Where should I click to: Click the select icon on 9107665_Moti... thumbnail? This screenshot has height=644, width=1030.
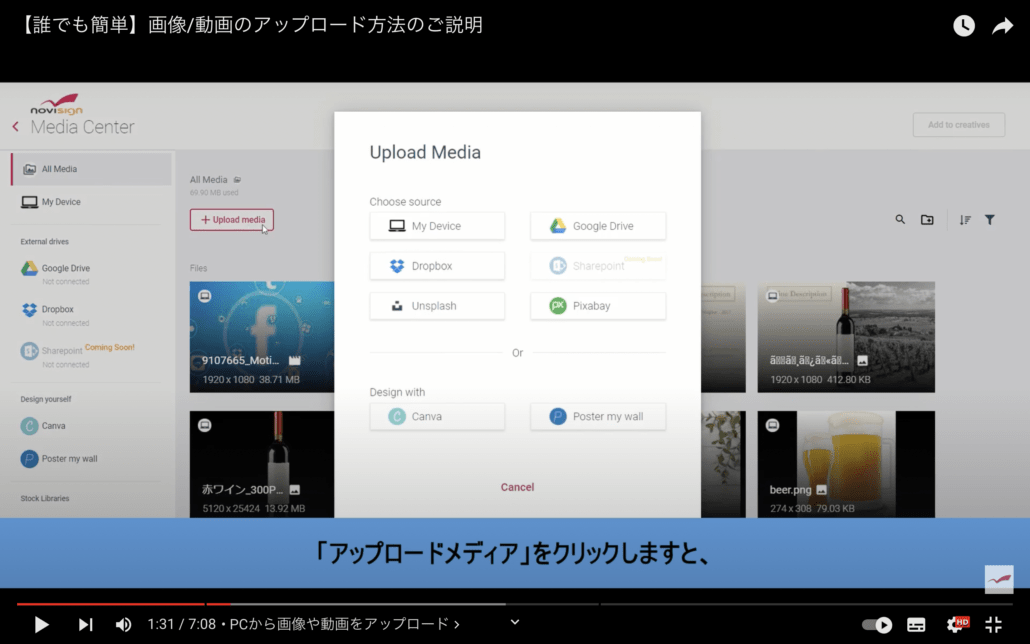click(x=205, y=296)
